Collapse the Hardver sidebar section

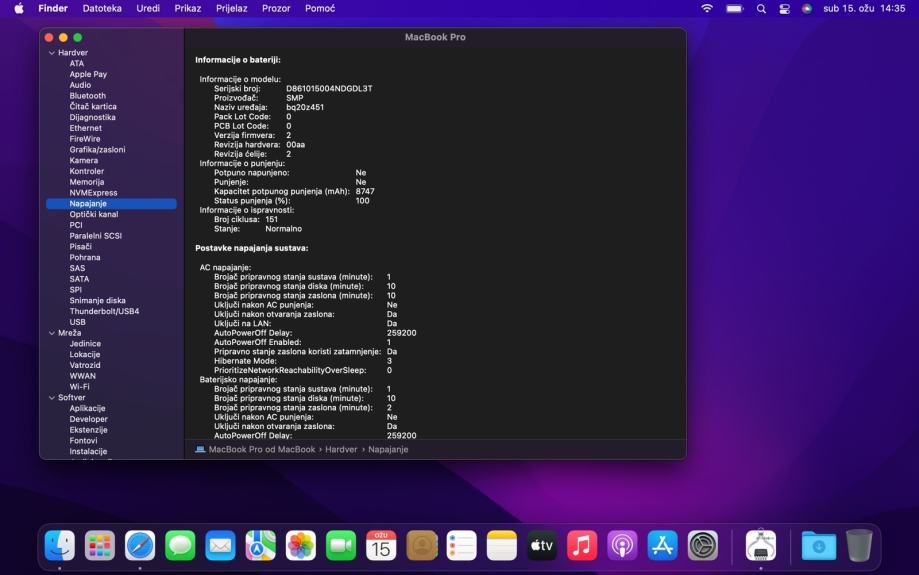52,53
